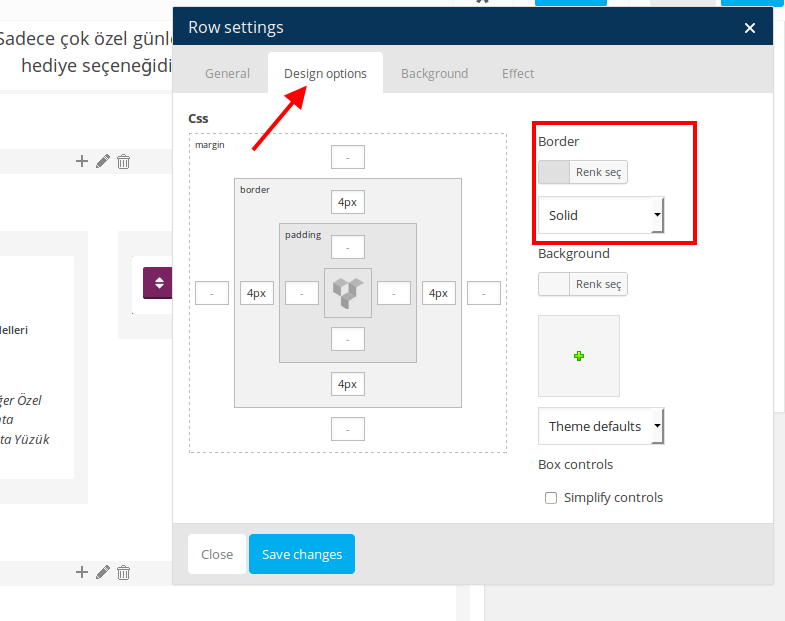Add background image with green plus

pos(579,356)
